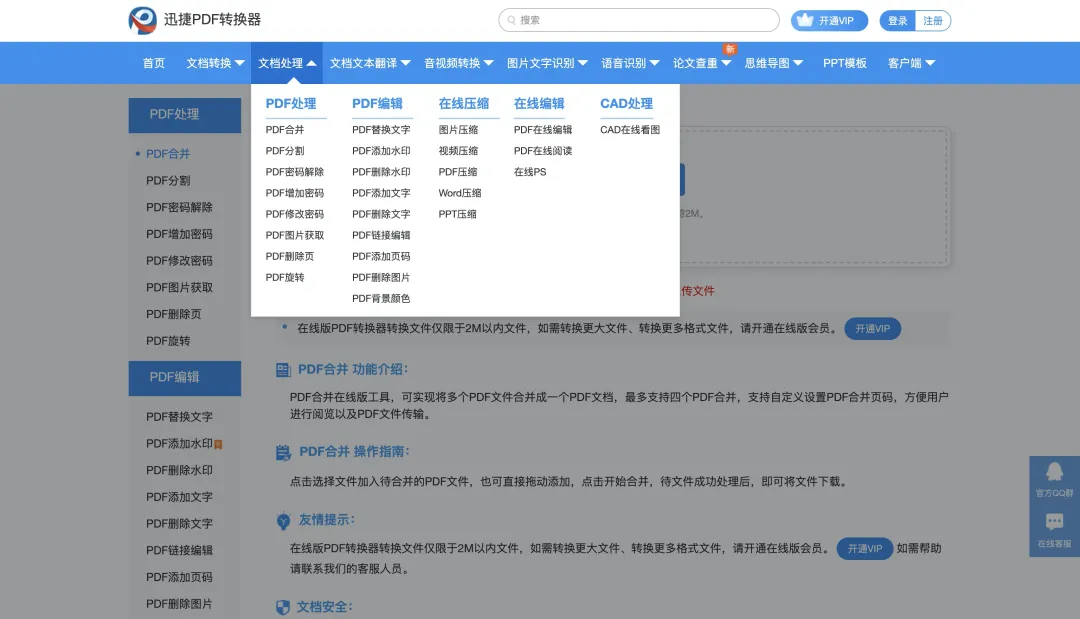
Task: Expand the 文档文本翻译 dropdown
Action: tap(370, 63)
